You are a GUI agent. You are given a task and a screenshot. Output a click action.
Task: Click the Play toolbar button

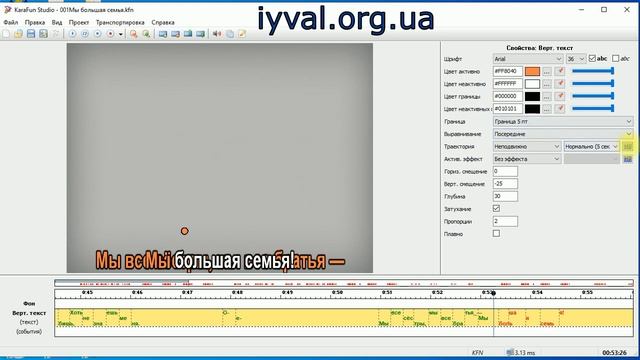[x=72, y=34]
